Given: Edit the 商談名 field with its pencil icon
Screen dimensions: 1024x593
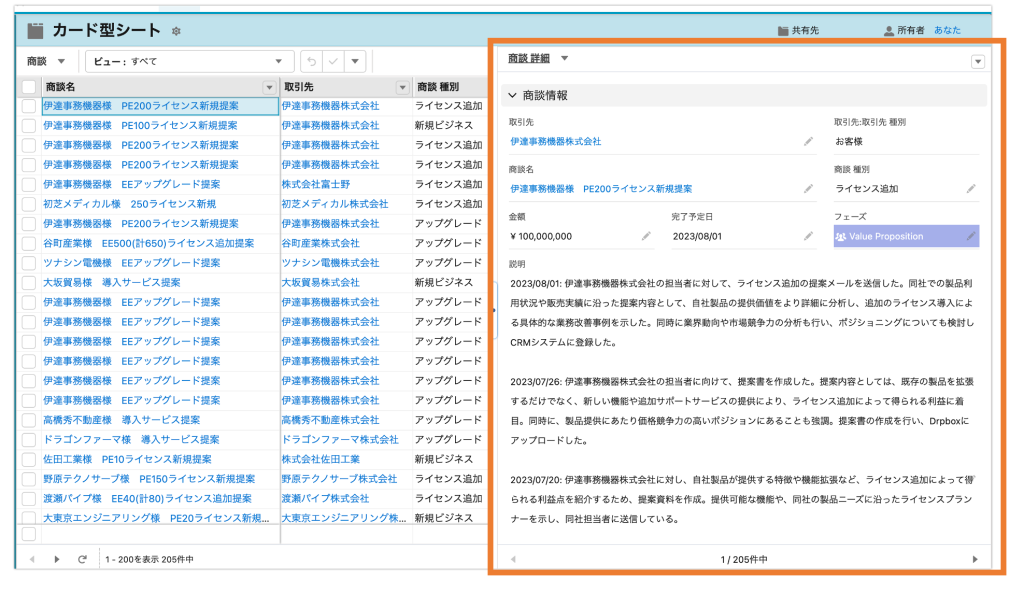Looking at the screenshot, I should pyautogui.click(x=808, y=189).
